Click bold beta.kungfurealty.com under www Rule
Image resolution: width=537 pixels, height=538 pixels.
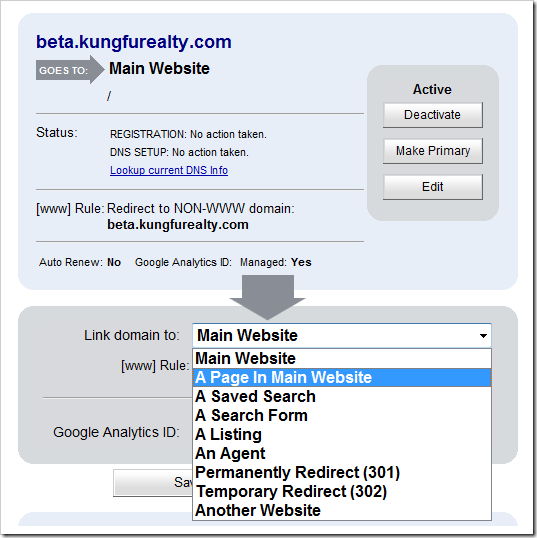pos(178,225)
